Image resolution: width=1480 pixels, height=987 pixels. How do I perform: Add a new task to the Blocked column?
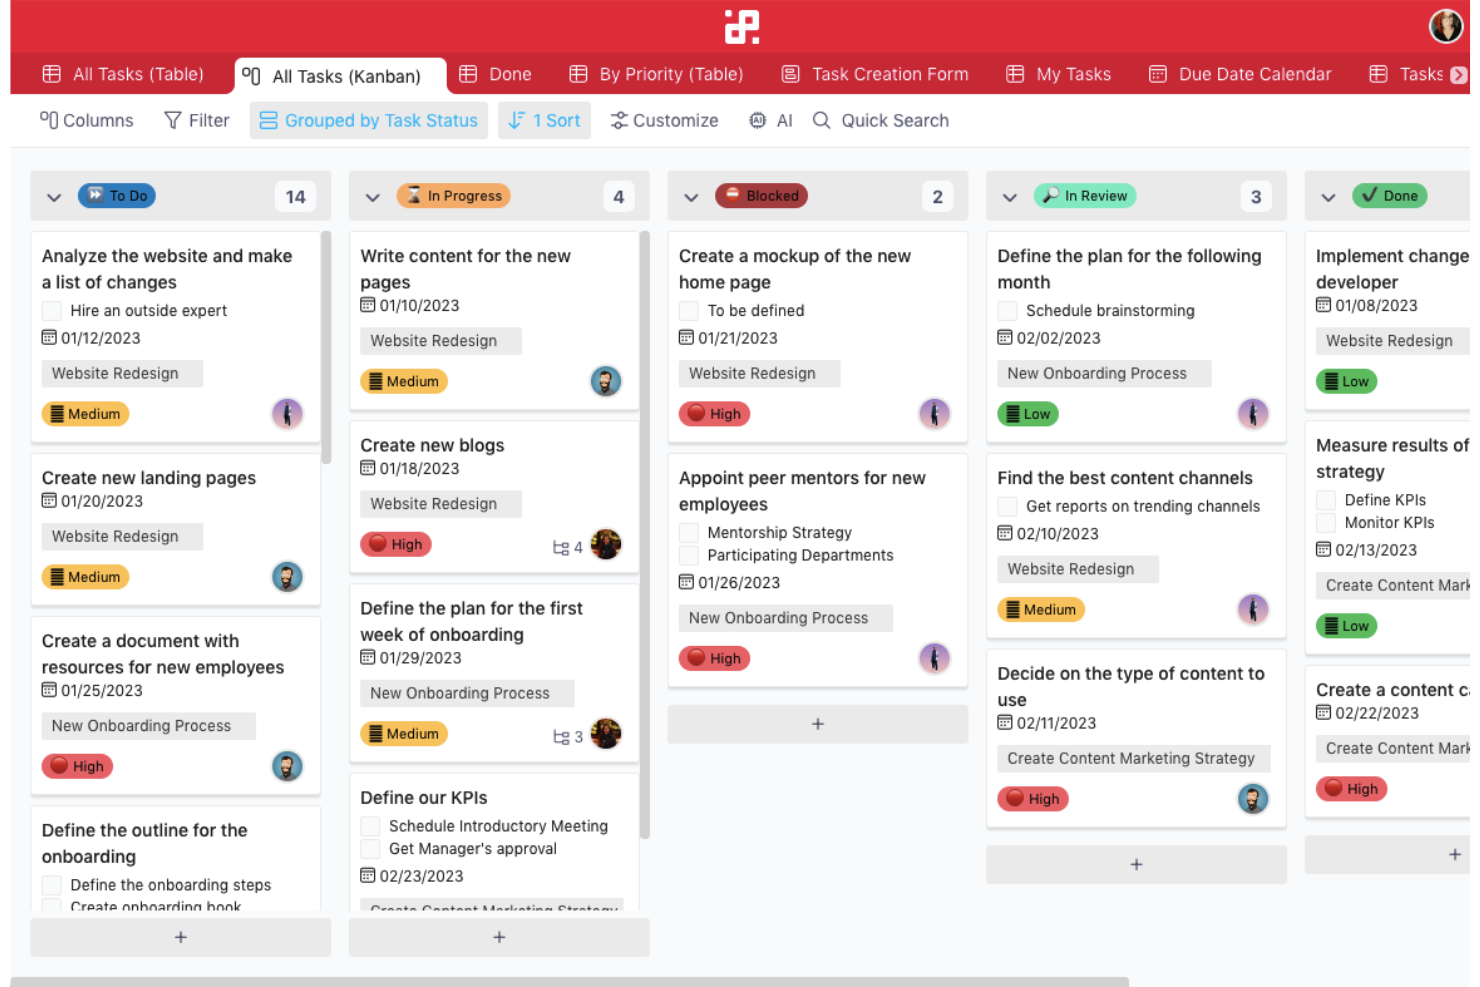coord(817,723)
